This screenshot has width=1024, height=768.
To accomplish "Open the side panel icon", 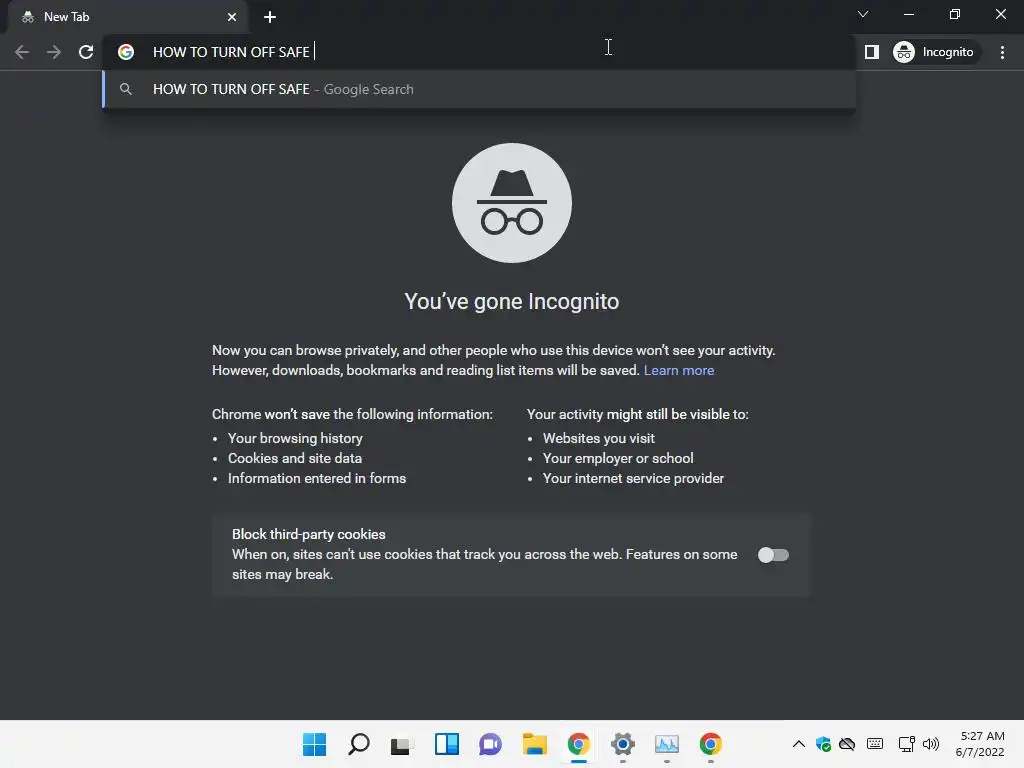I will (x=872, y=52).
